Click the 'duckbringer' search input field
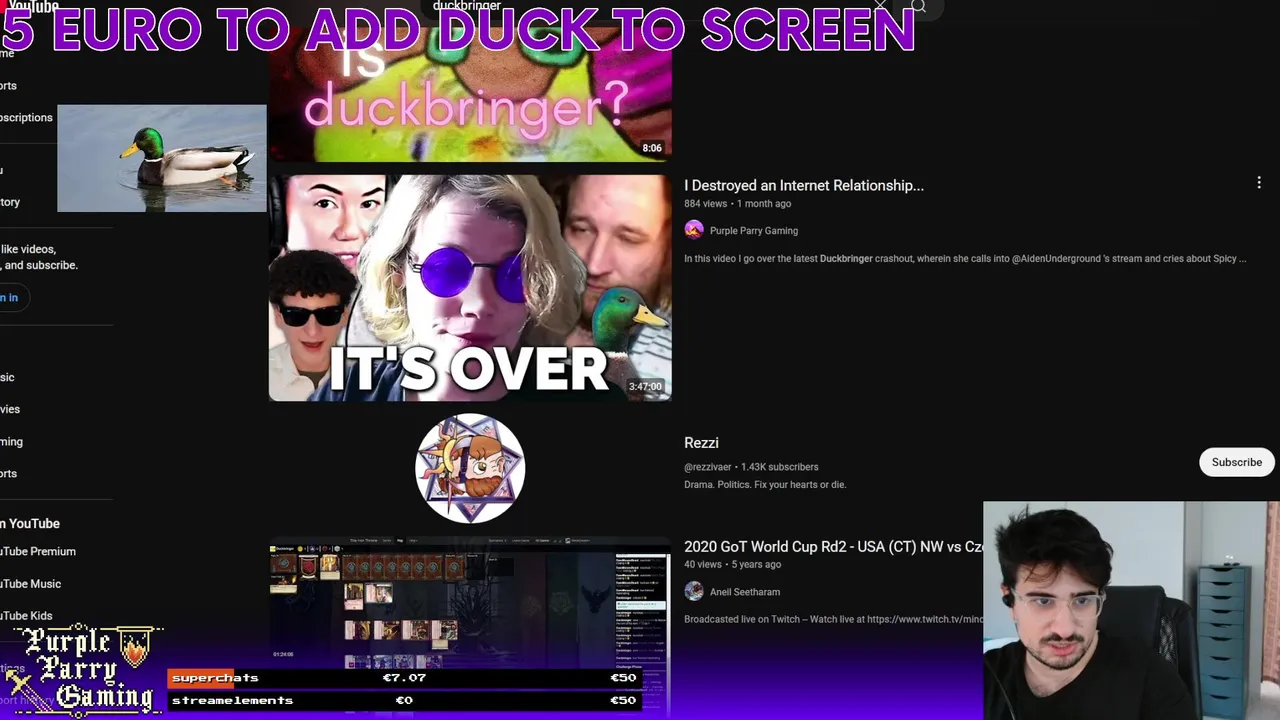 pyautogui.click(x=640, y=6)
